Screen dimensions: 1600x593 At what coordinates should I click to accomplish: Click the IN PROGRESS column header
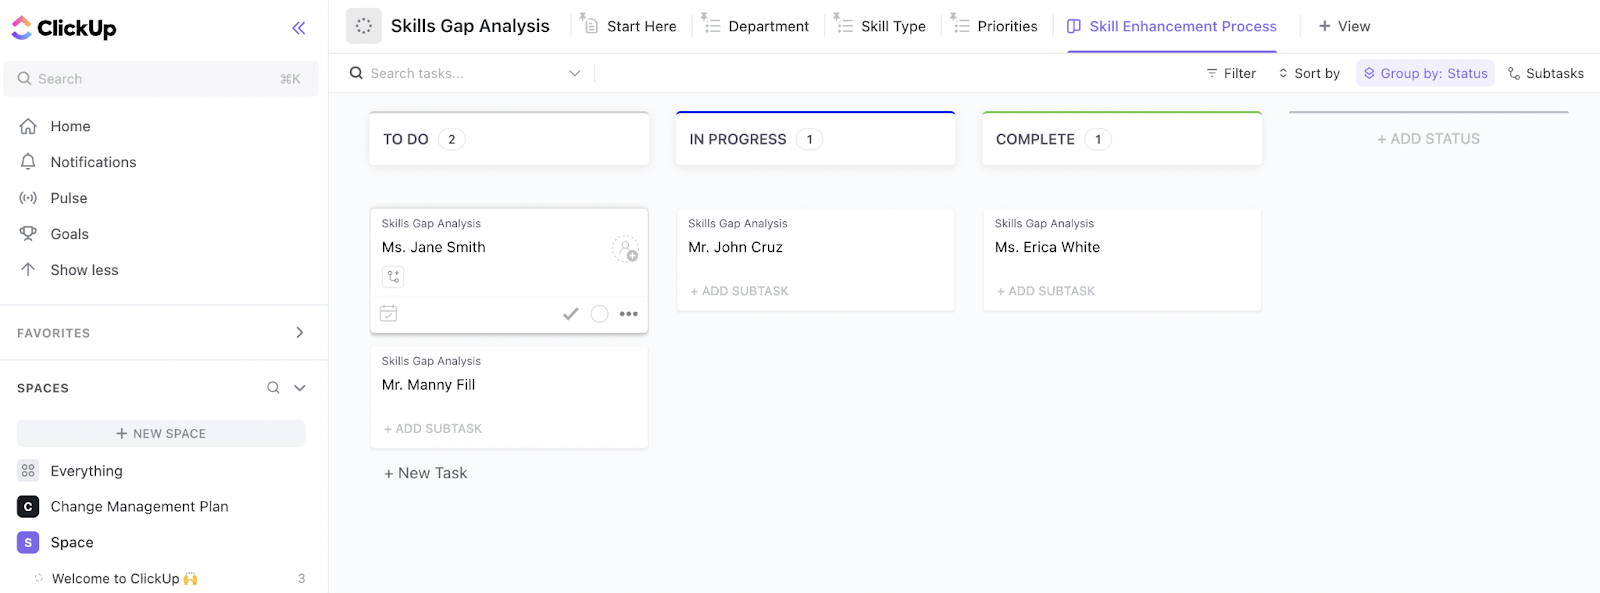[x=816, y=139]
